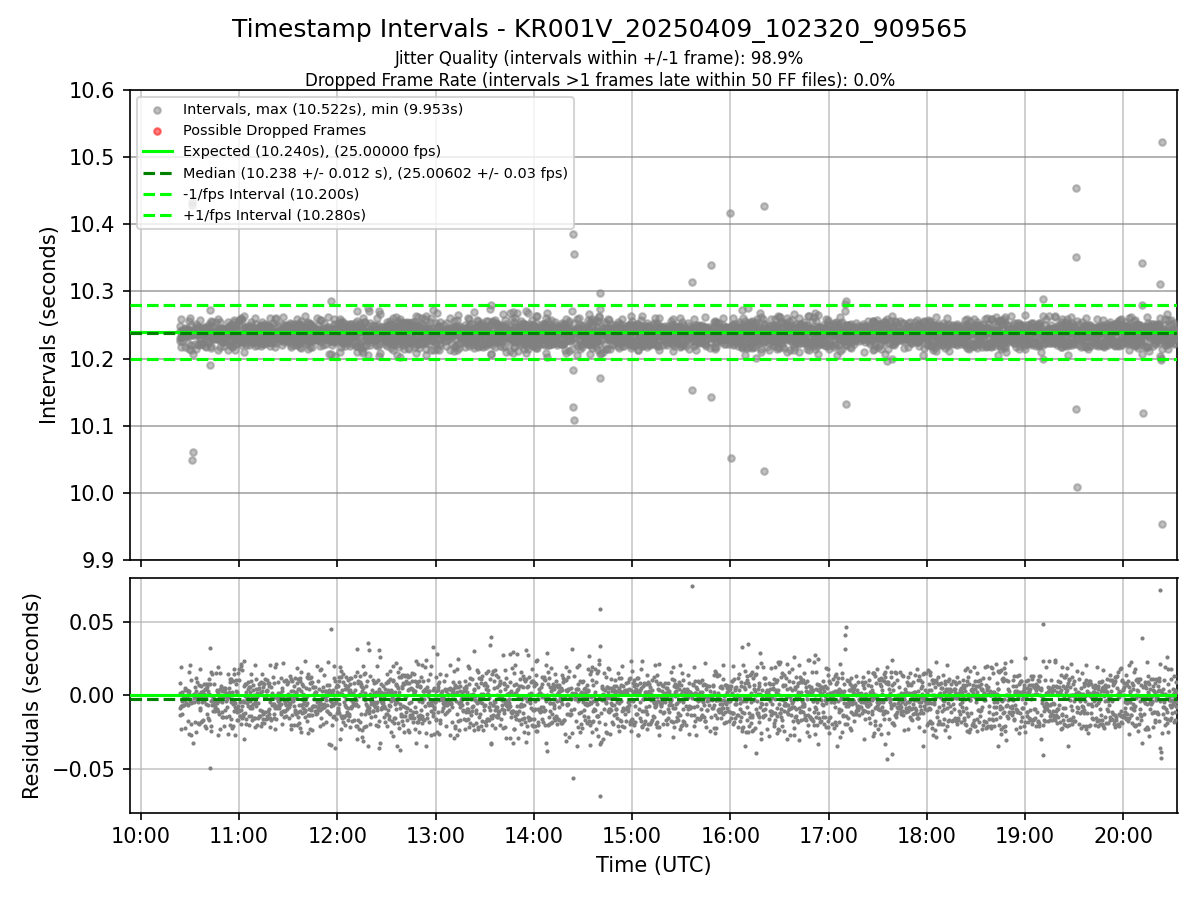
Task: Select the Dropped Frame Rate 0.0% subtitle
Action: [599, 79]
